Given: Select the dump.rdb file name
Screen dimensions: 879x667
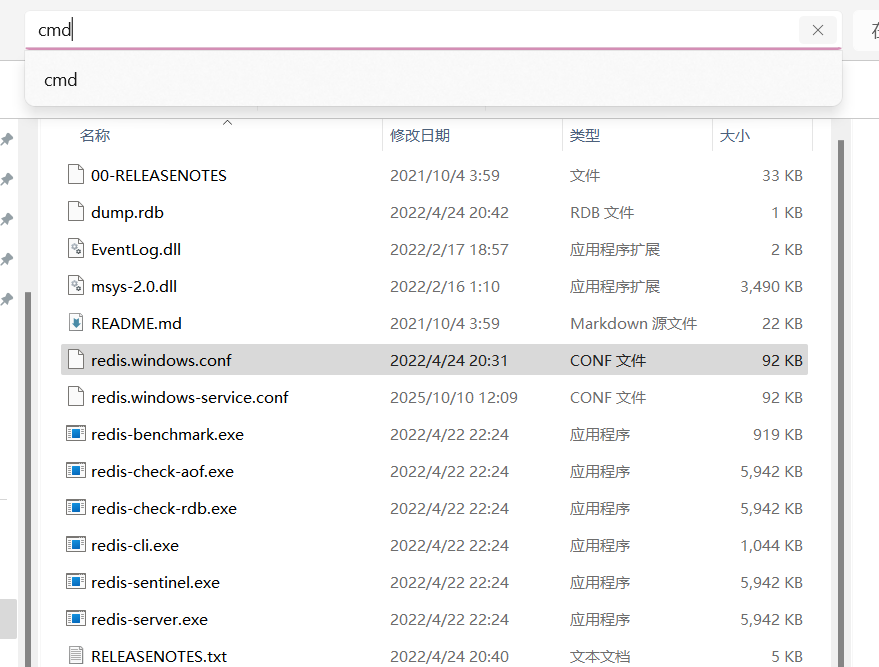Looking at the screenshot, I should point(127,212).
